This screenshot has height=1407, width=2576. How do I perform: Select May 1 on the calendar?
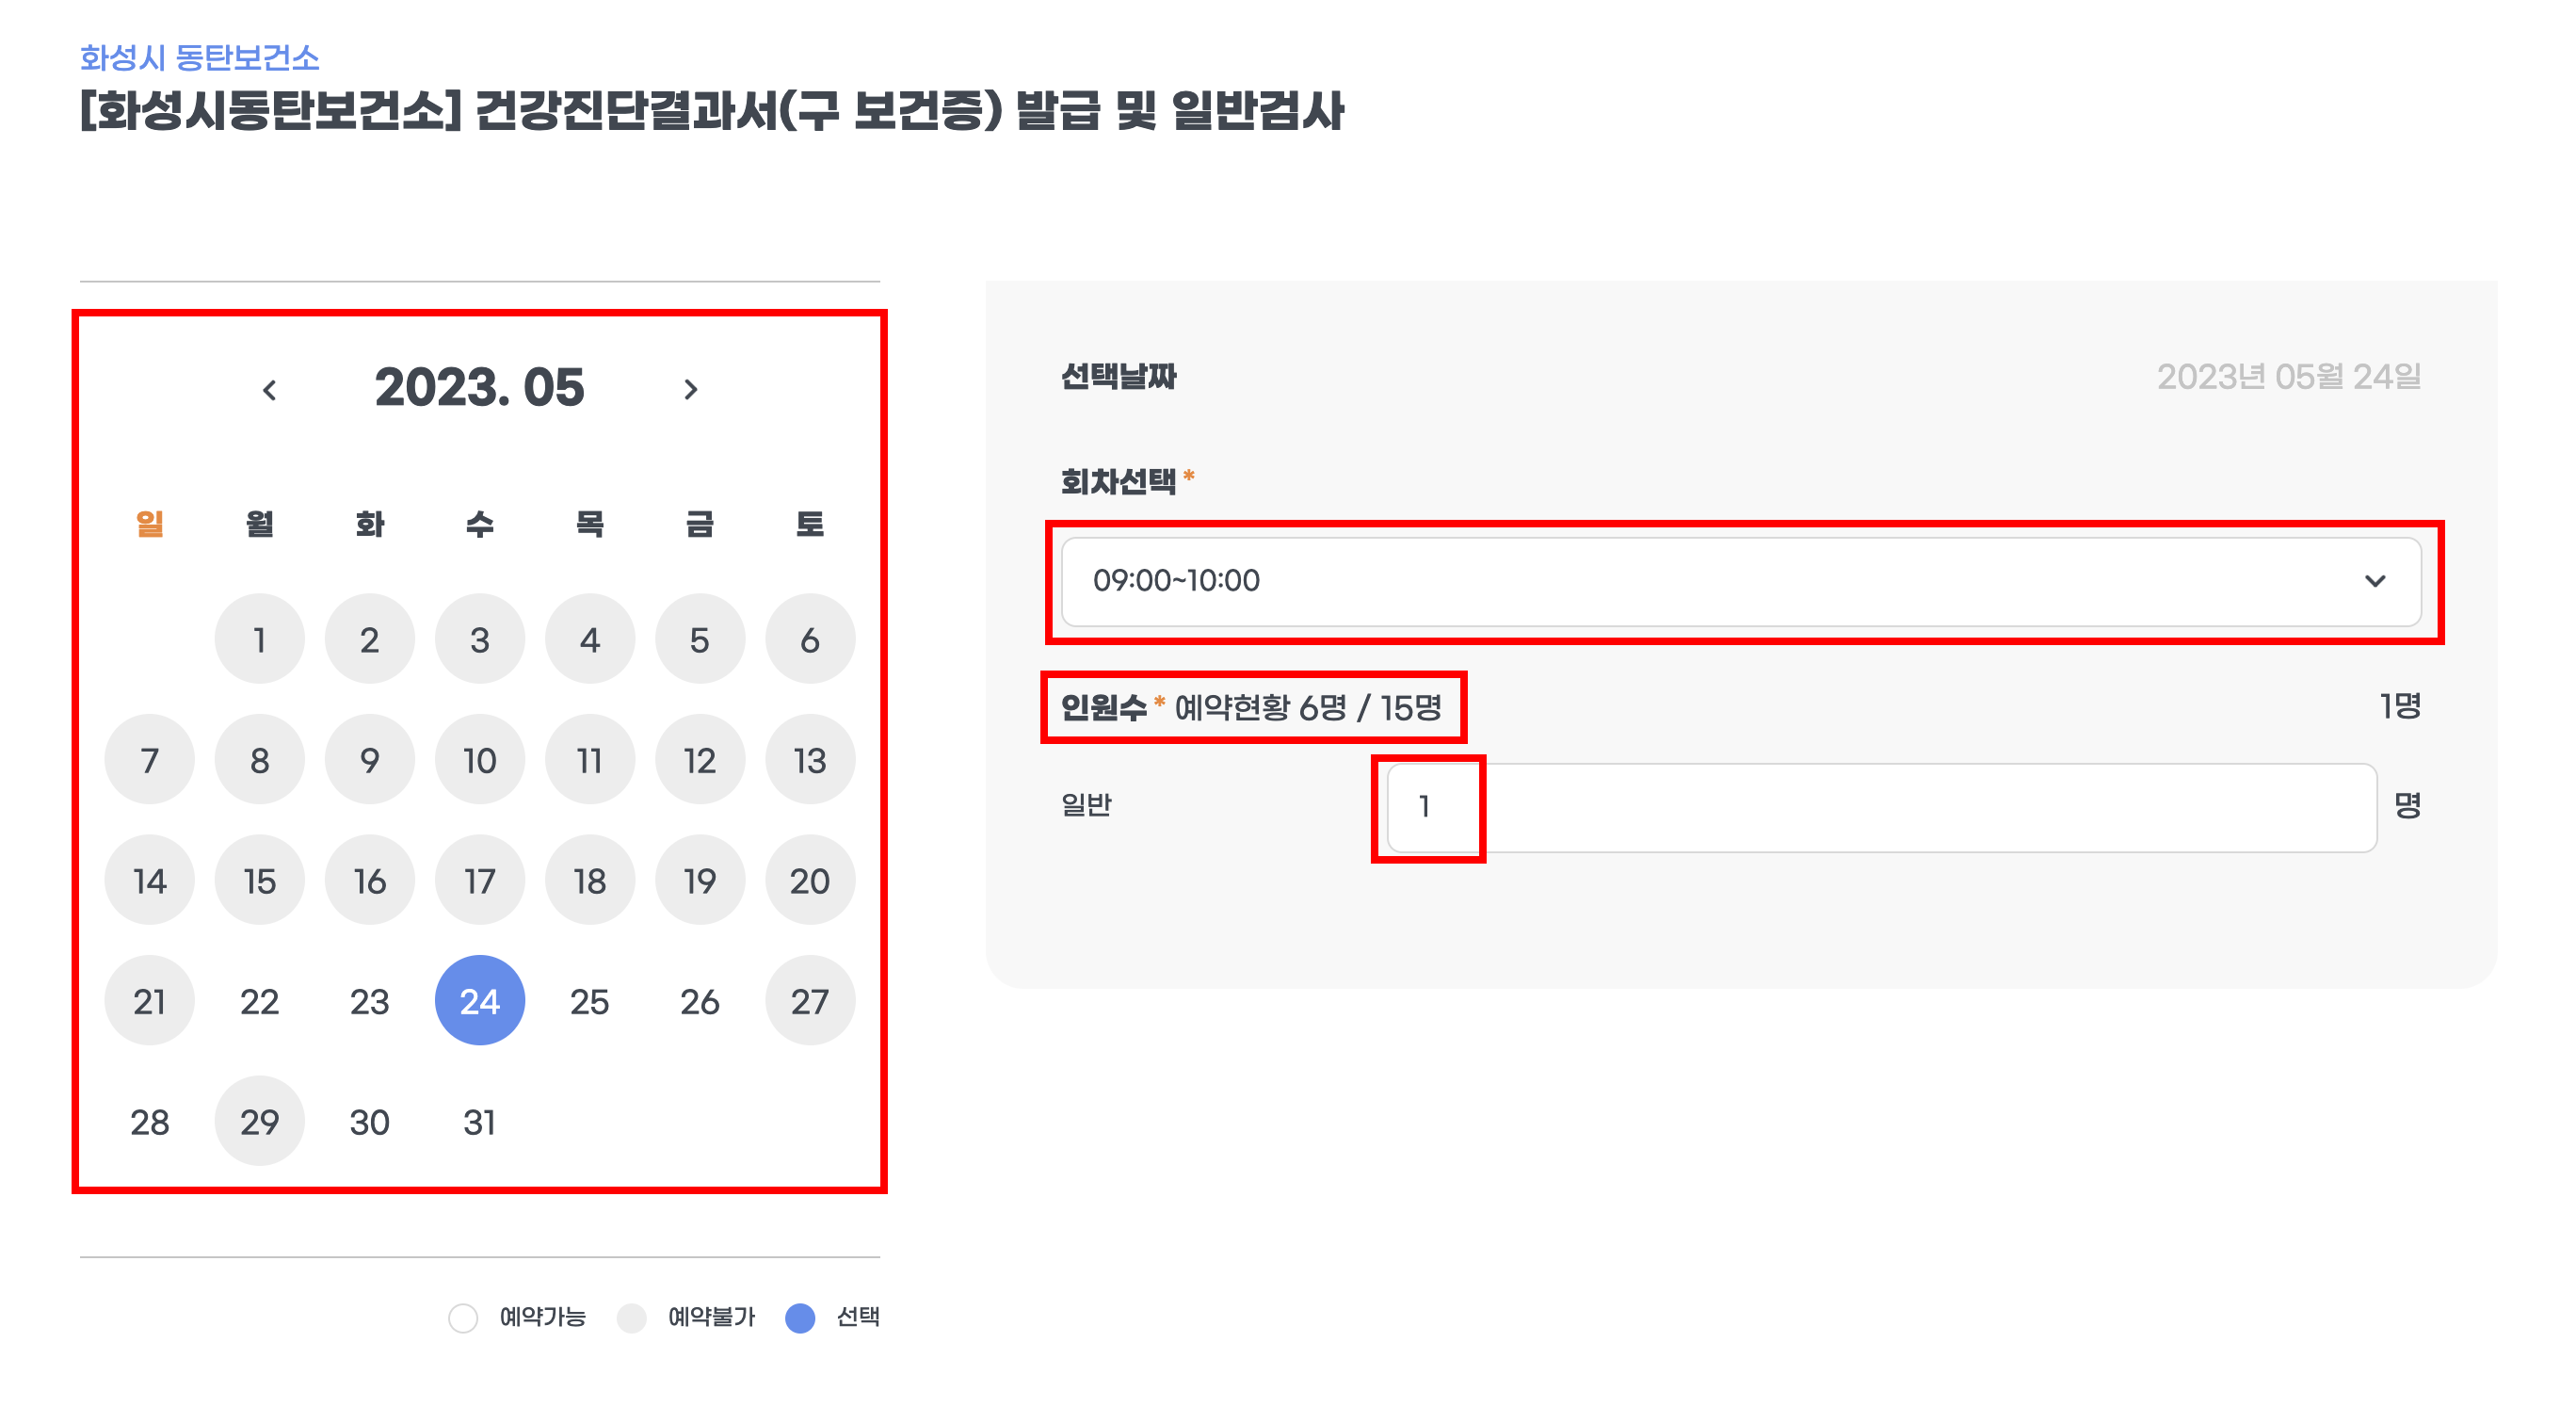(259, 638)
